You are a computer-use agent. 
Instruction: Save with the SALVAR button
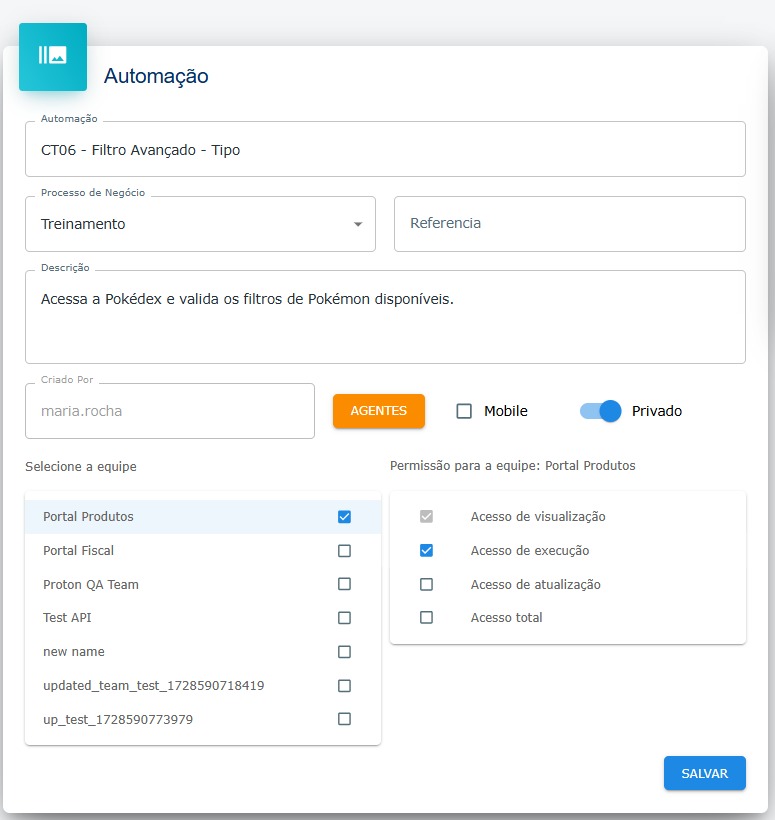tap(704, 773)
